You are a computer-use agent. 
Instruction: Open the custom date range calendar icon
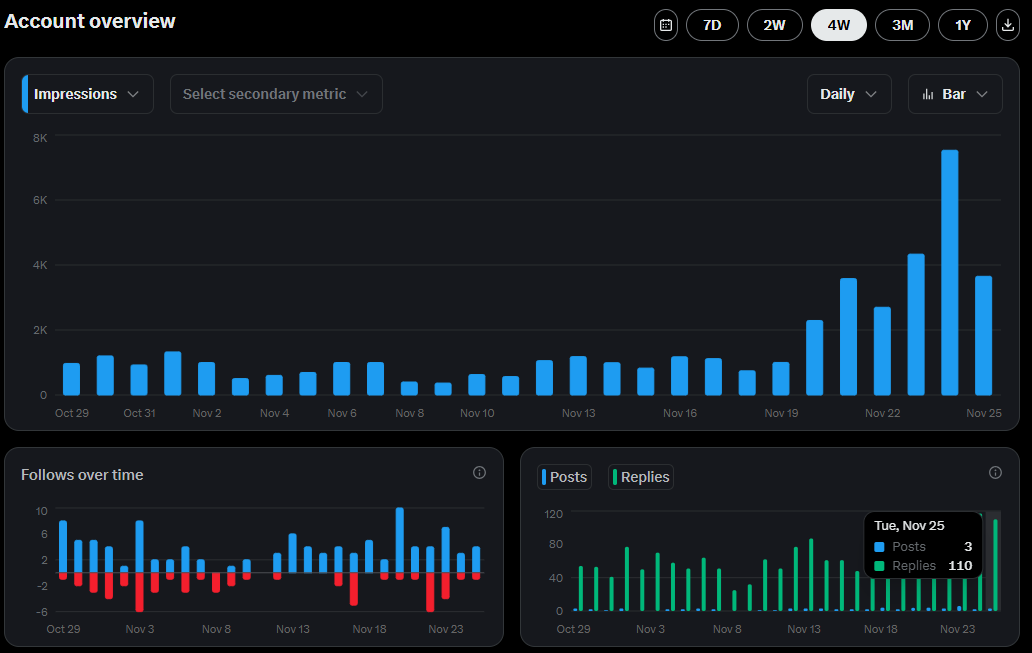(x=665, y=25)
